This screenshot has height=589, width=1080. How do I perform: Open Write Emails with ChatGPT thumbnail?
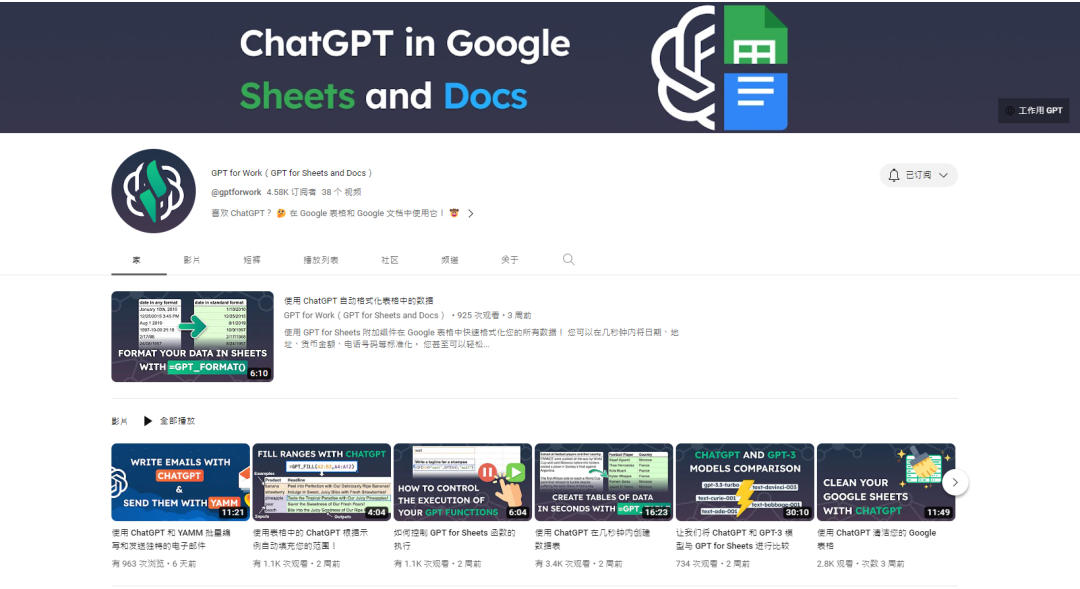click(x=180, y=482)
